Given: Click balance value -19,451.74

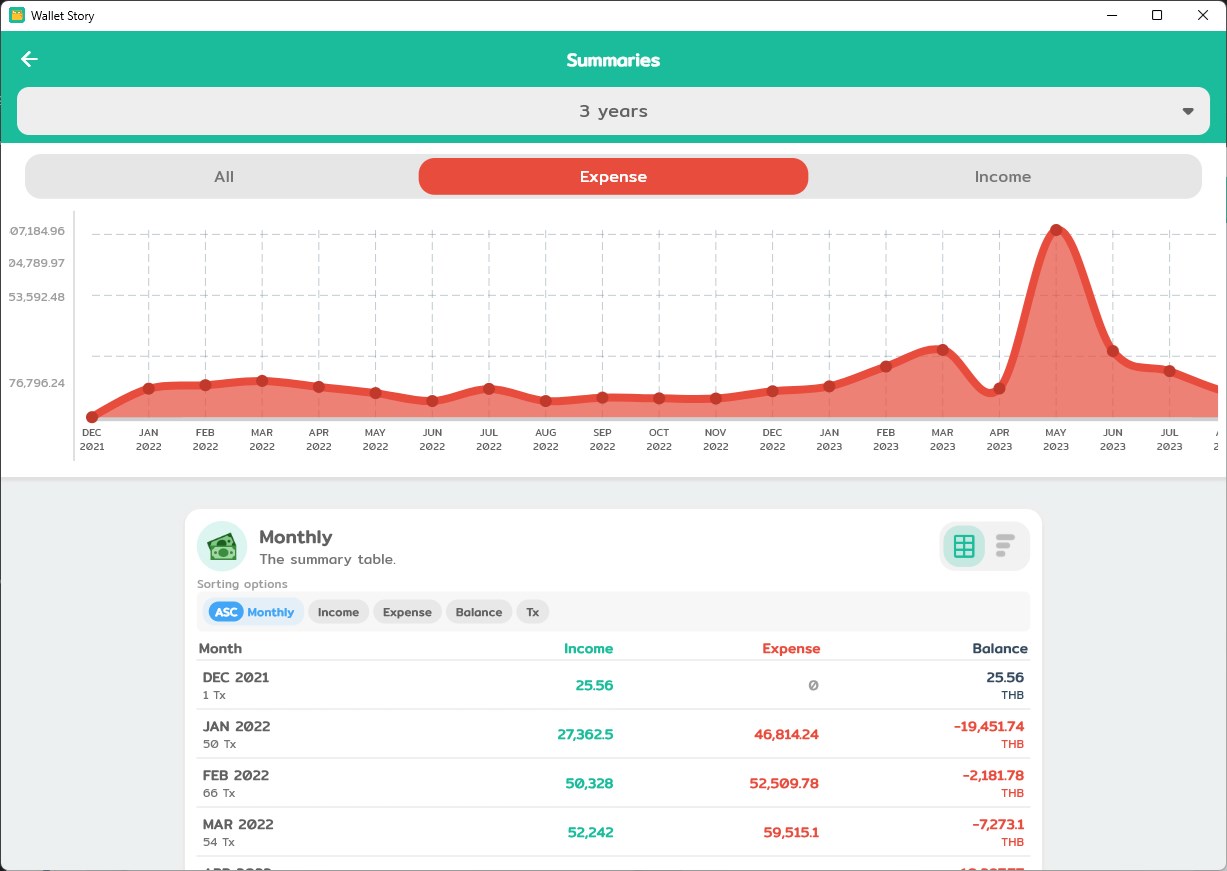Looking at the screenshot, I should 989,726.
